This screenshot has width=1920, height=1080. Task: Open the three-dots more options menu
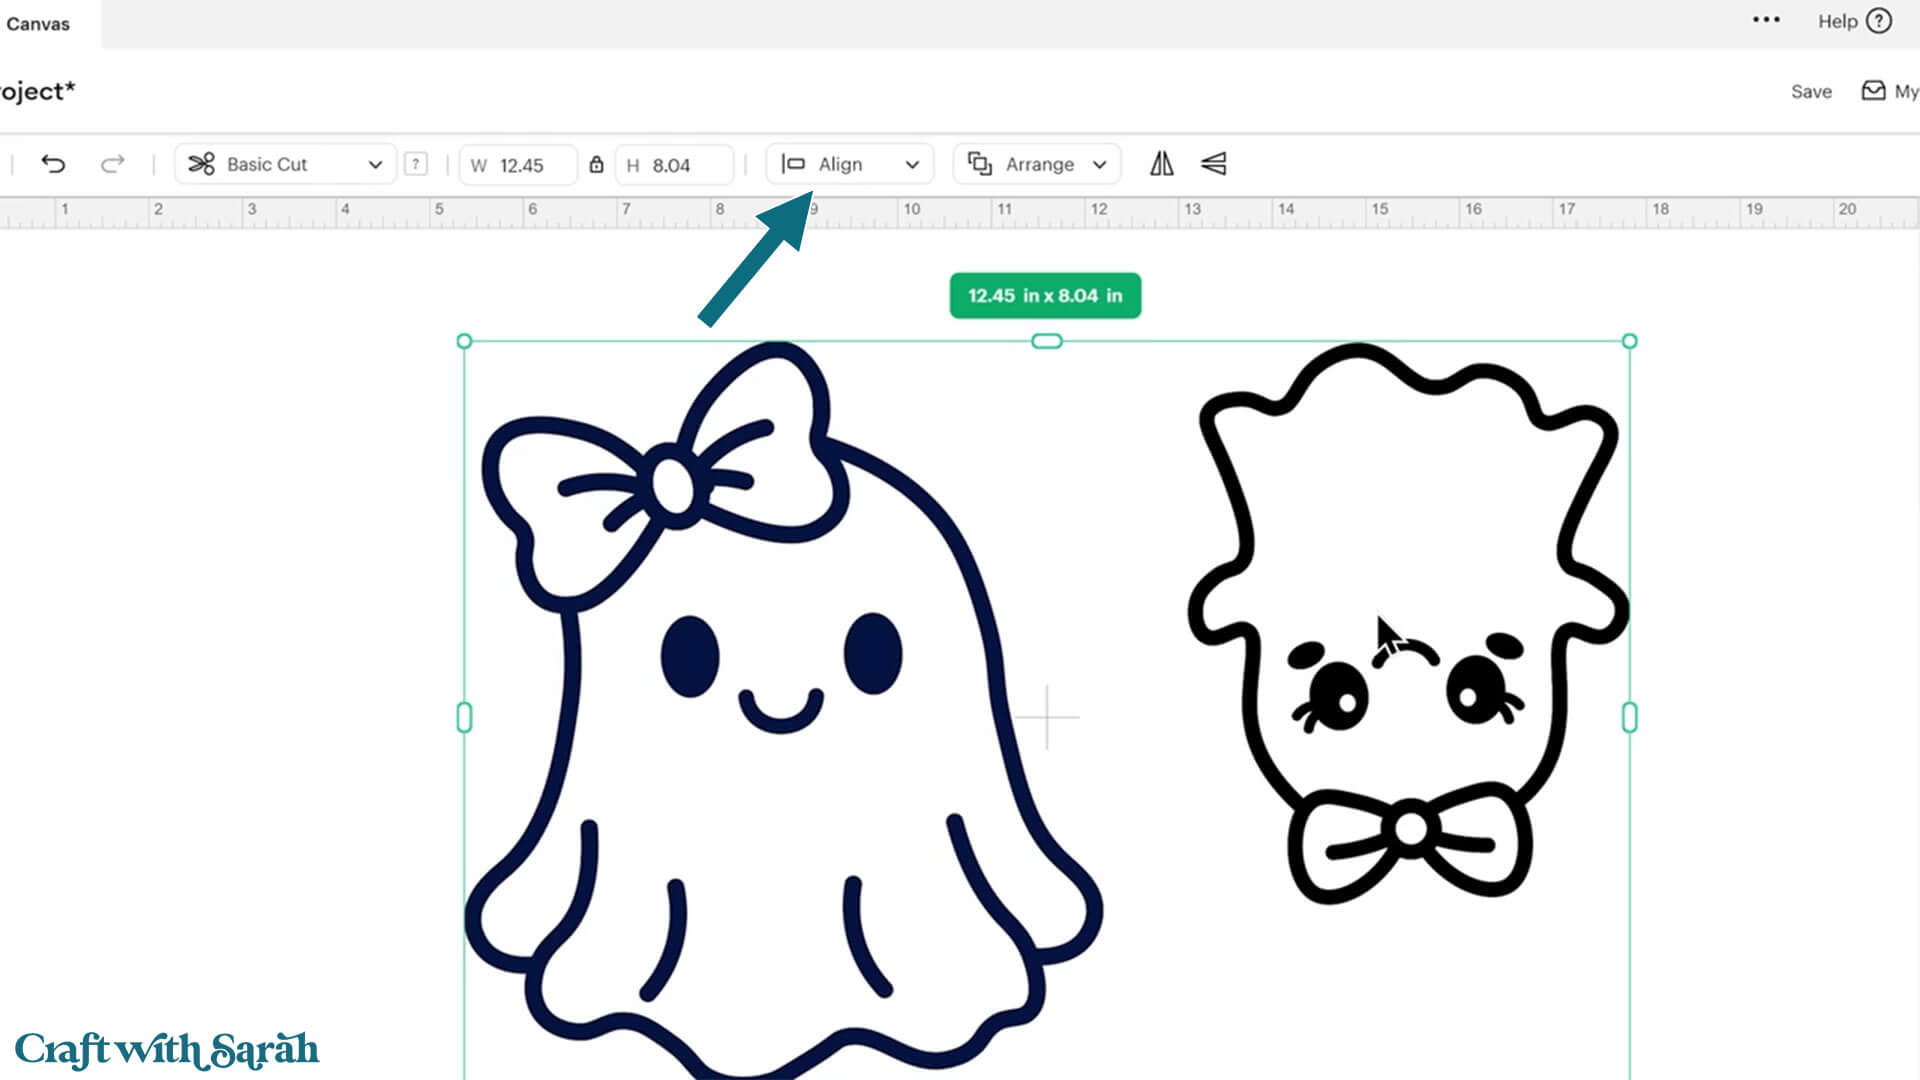pos(1766,20)
